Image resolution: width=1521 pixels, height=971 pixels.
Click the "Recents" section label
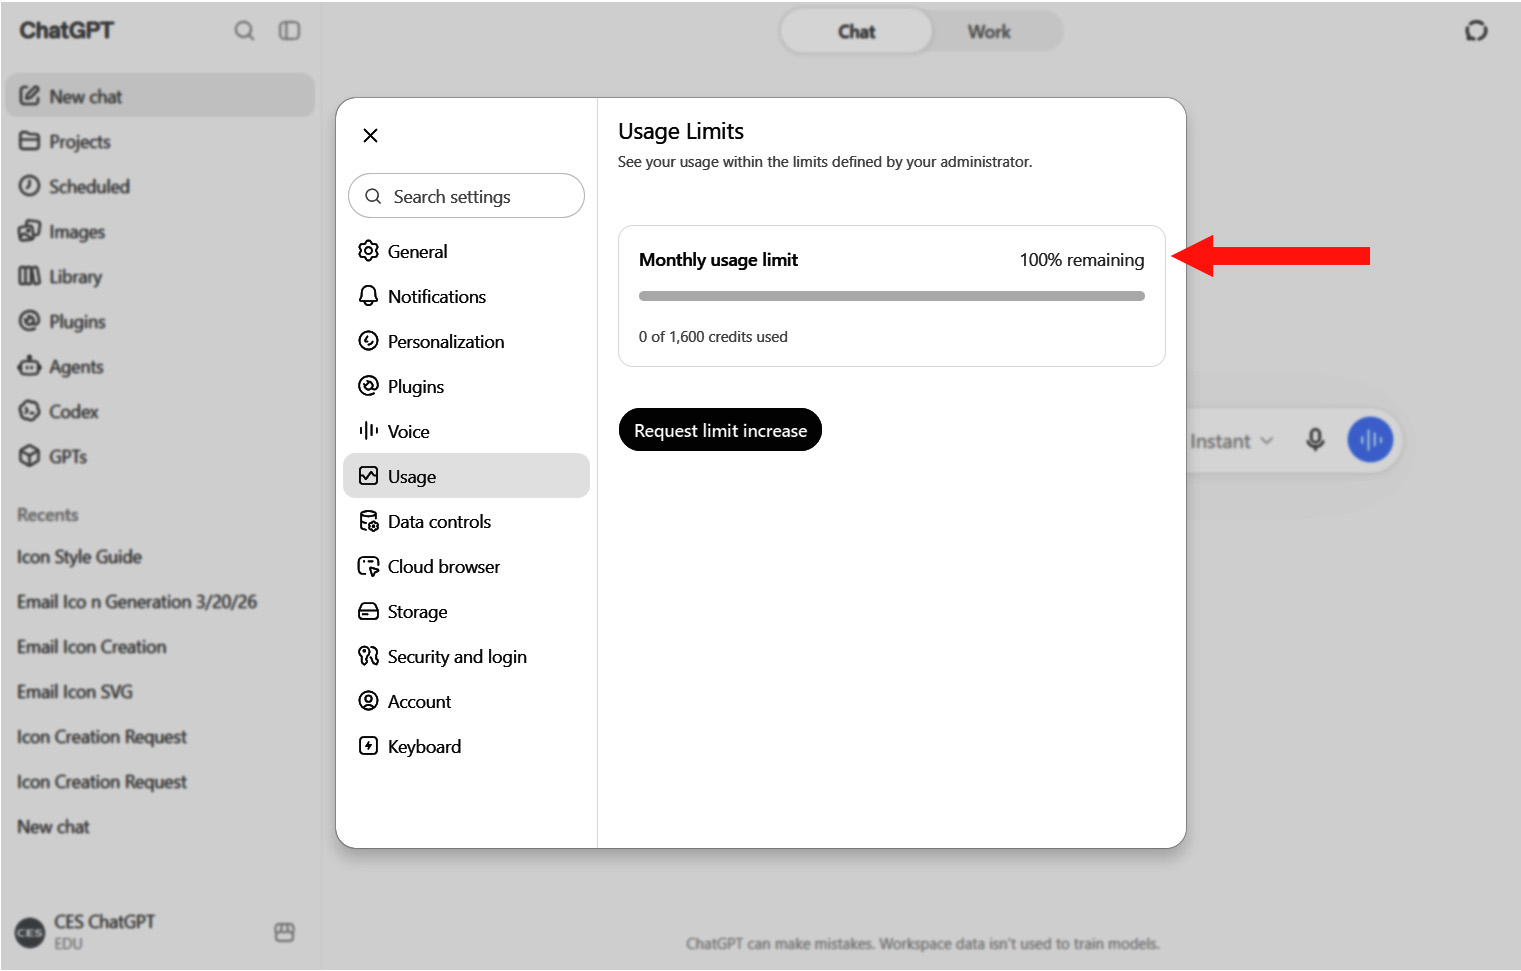[x=47, y=515]
